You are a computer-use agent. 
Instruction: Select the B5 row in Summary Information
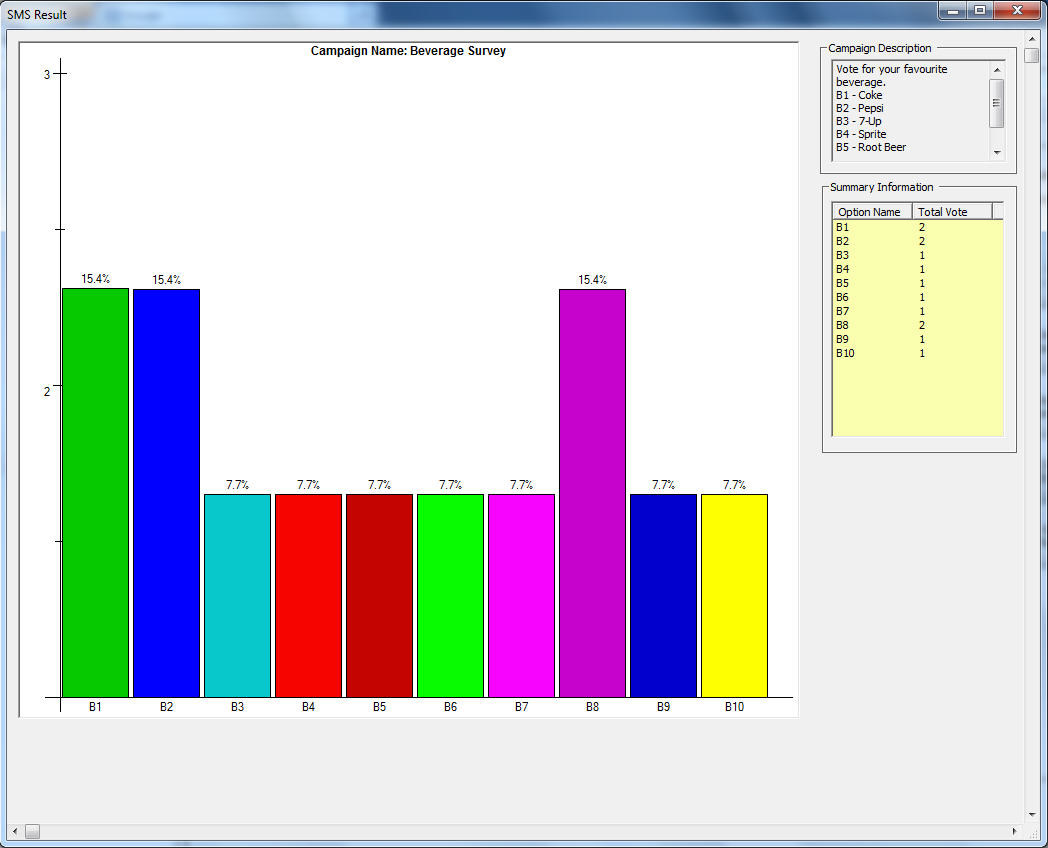[x=918, y=283]
